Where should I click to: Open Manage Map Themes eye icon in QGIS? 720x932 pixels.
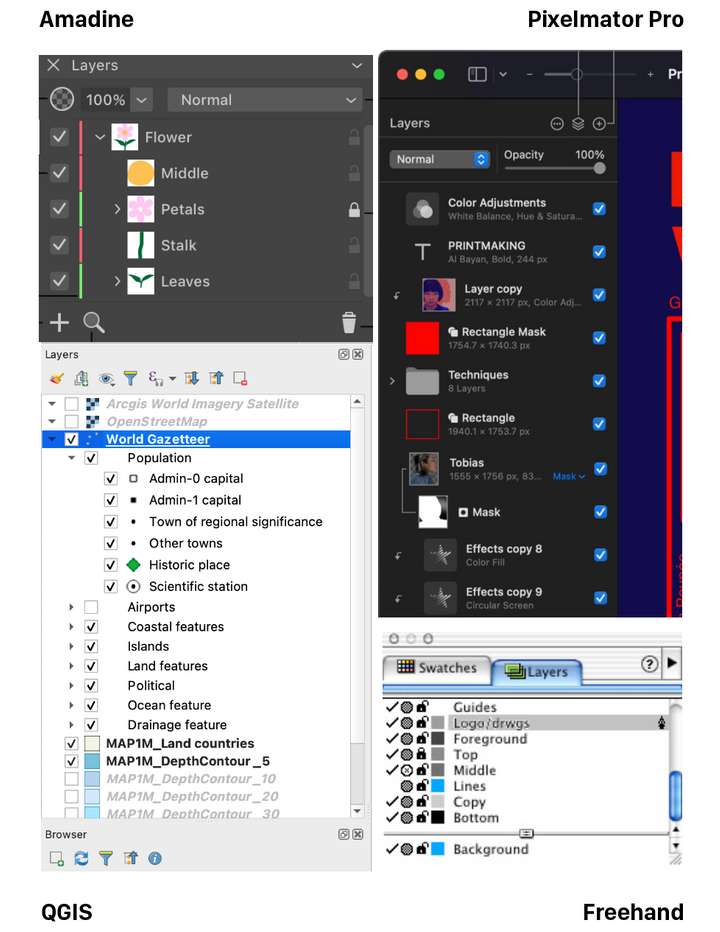tap(106, 379)
